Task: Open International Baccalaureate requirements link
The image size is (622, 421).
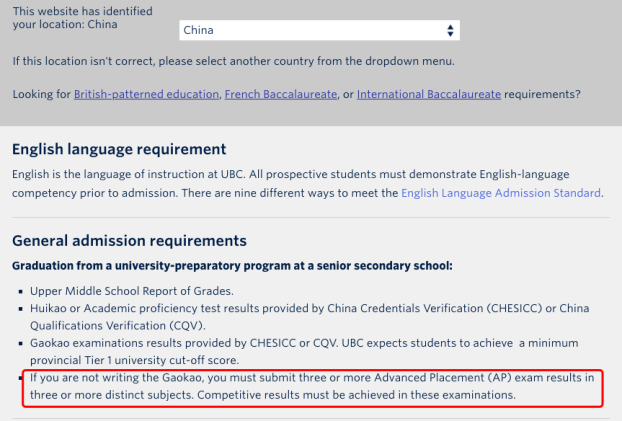Action: 429,94
